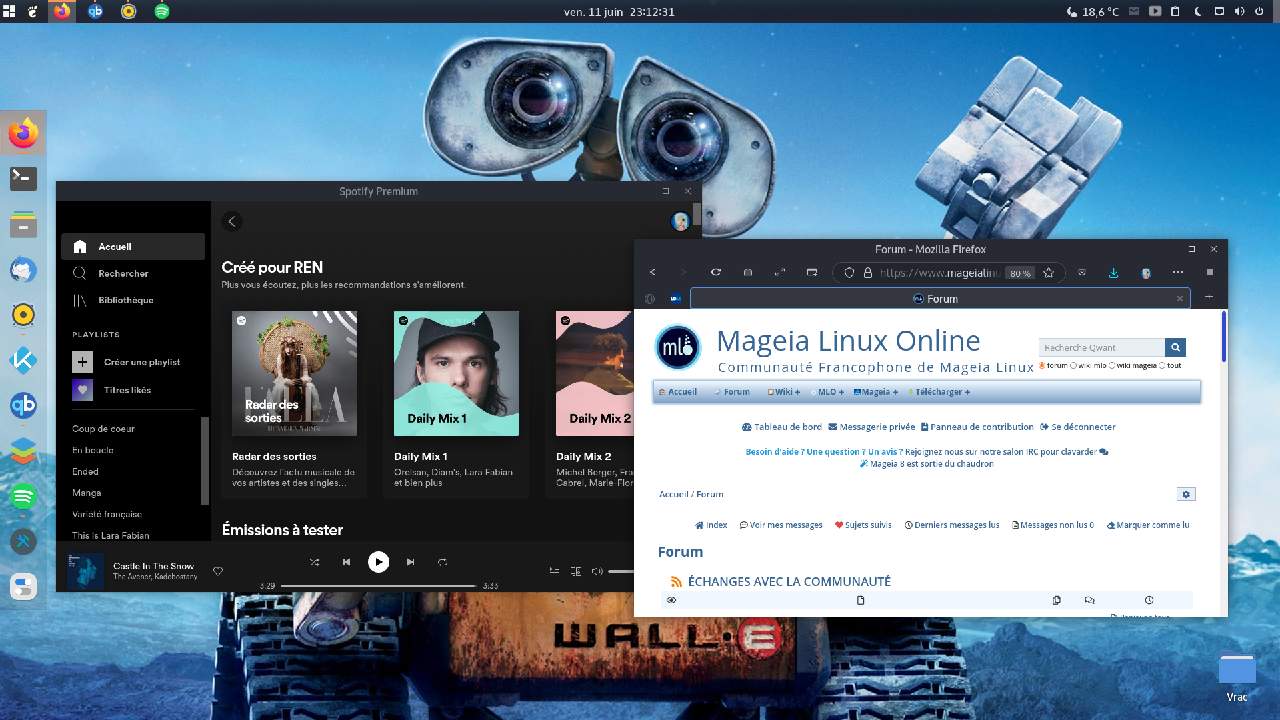This screenshot has height=720, width=1280.
Task: Go back in the Firefox window
Action: coord(652,272)
